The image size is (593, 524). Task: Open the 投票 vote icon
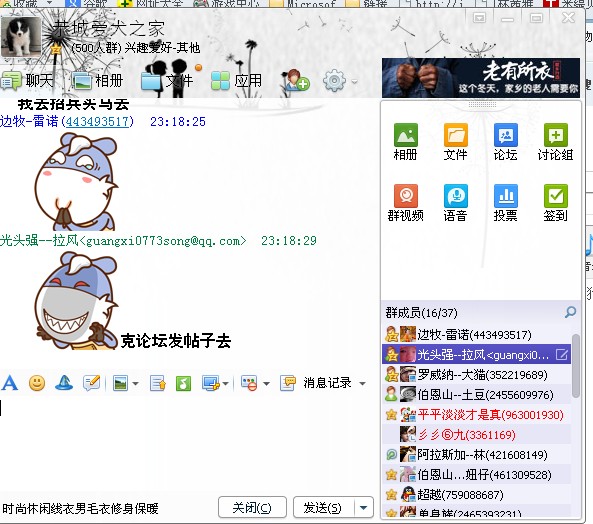click(x=506, y=196)
